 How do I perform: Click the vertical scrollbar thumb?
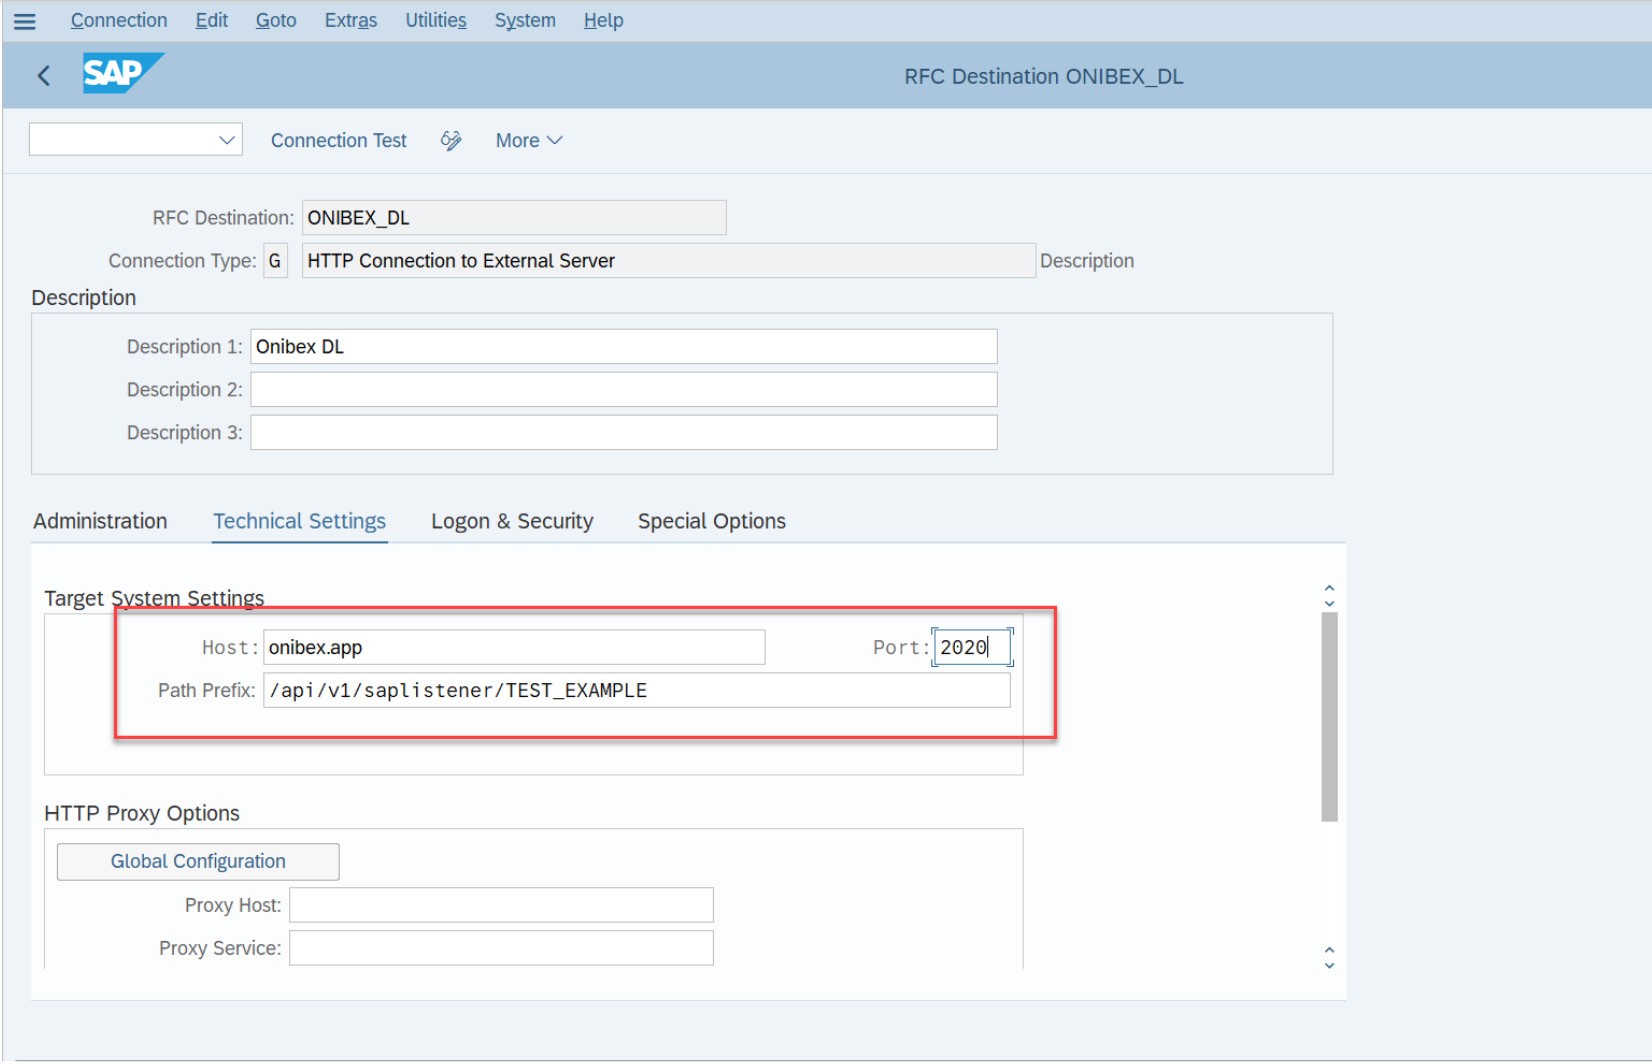click(1329, 717)
